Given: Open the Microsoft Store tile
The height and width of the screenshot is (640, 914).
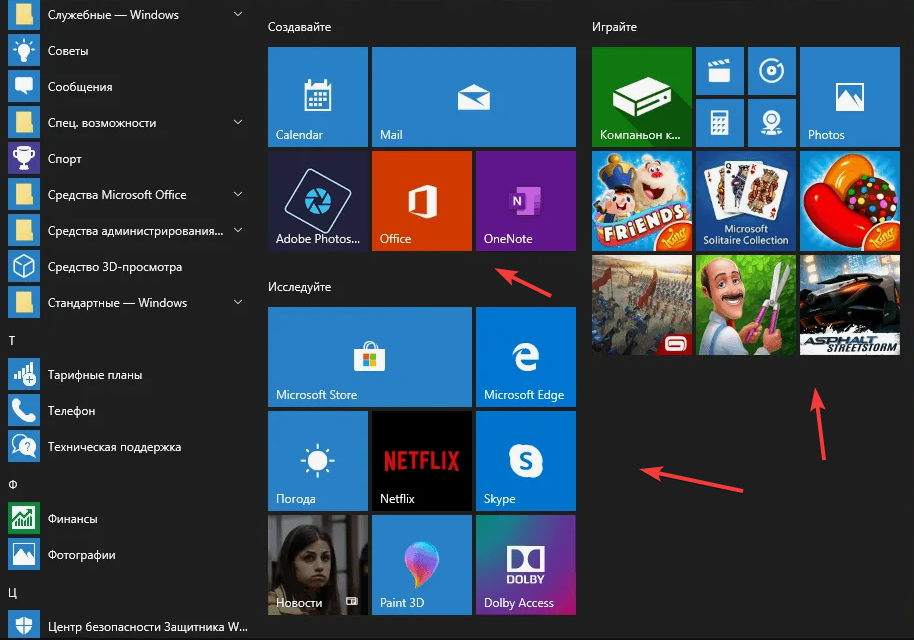Looking at the screenshot, I should [370, 357].
